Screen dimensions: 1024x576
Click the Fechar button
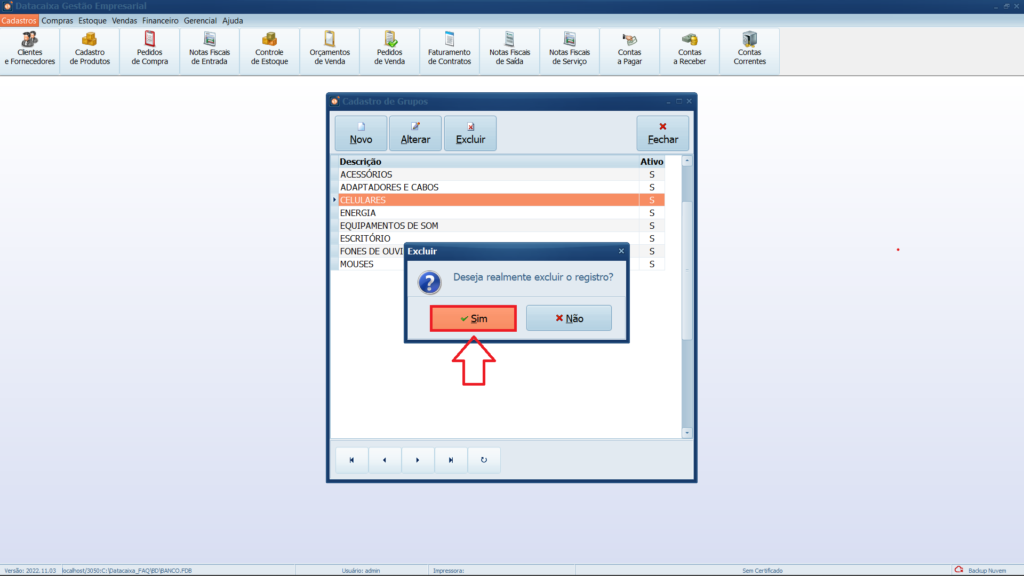point(662,133)
